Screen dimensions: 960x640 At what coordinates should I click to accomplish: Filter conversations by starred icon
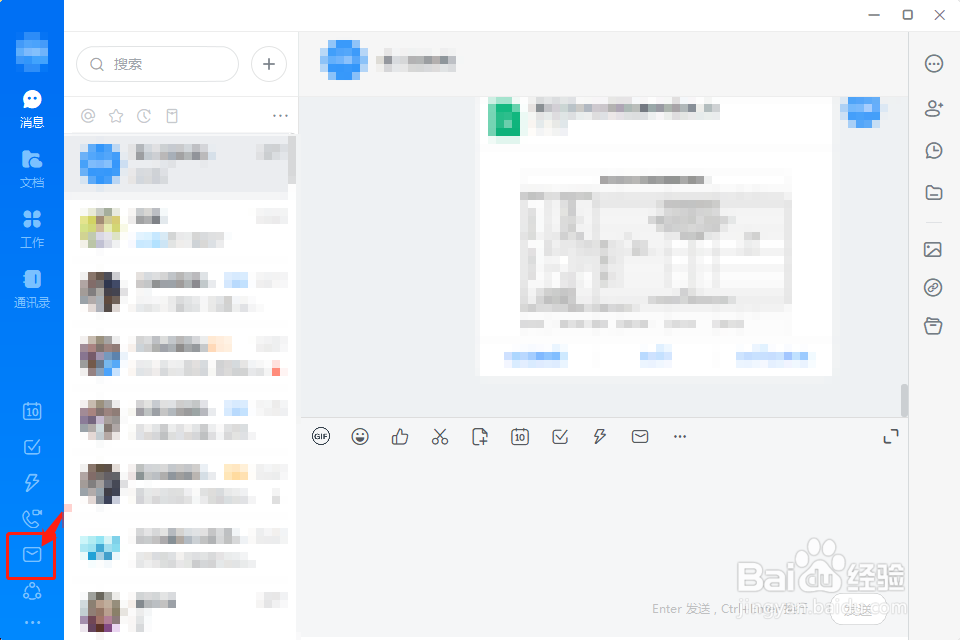[116, 116]
